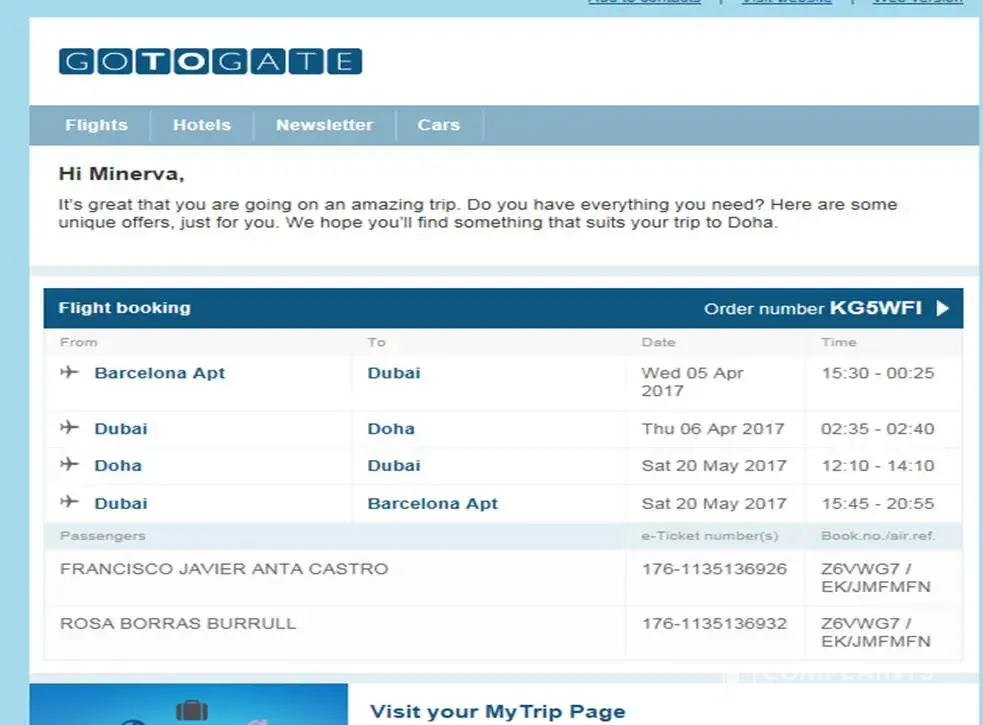This screenshot has width=983, height=725.
Task: Expand order details with the white arrow
Action: pos(942,308)
